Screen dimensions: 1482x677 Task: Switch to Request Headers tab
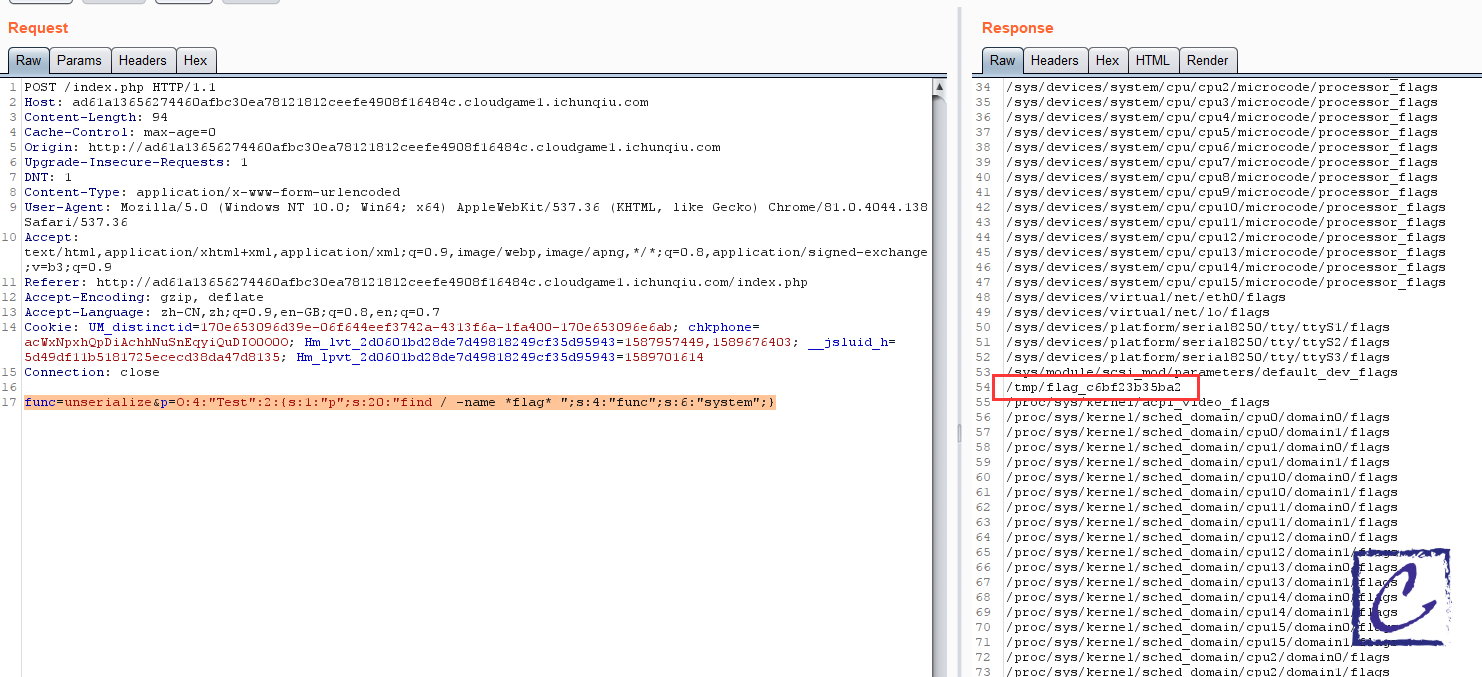[143, 60]
